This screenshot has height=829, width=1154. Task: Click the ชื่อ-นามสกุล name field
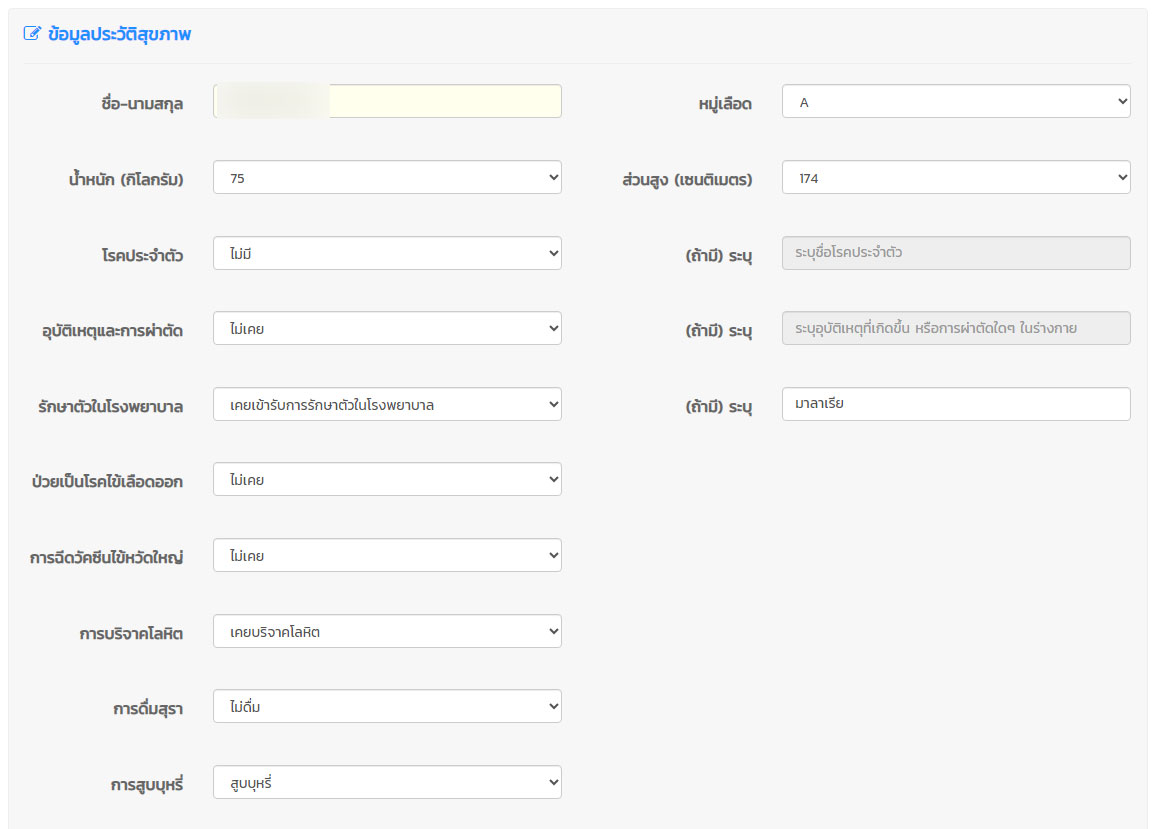(x=387, y=102)
